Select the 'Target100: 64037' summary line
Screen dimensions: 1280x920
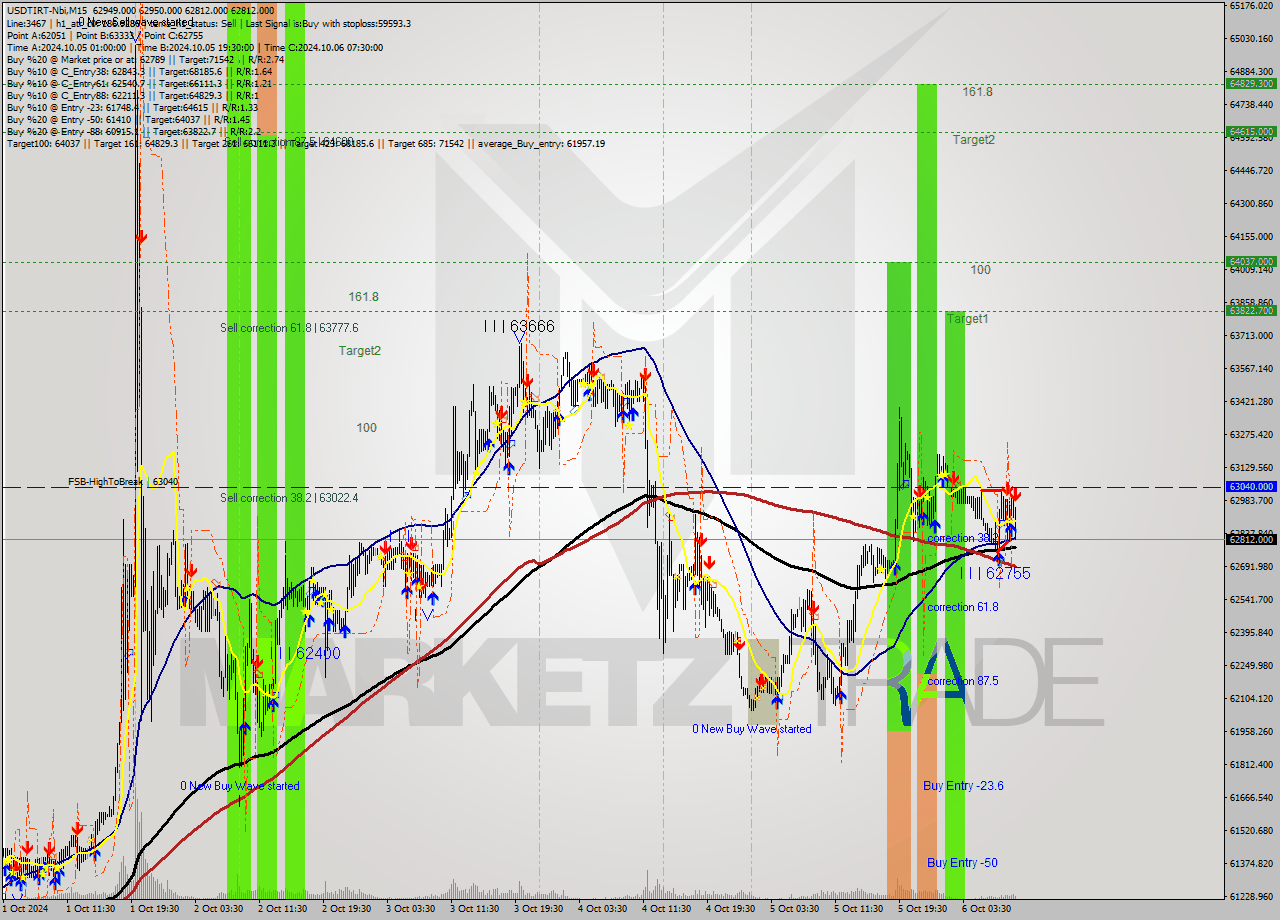click(305, 143)
